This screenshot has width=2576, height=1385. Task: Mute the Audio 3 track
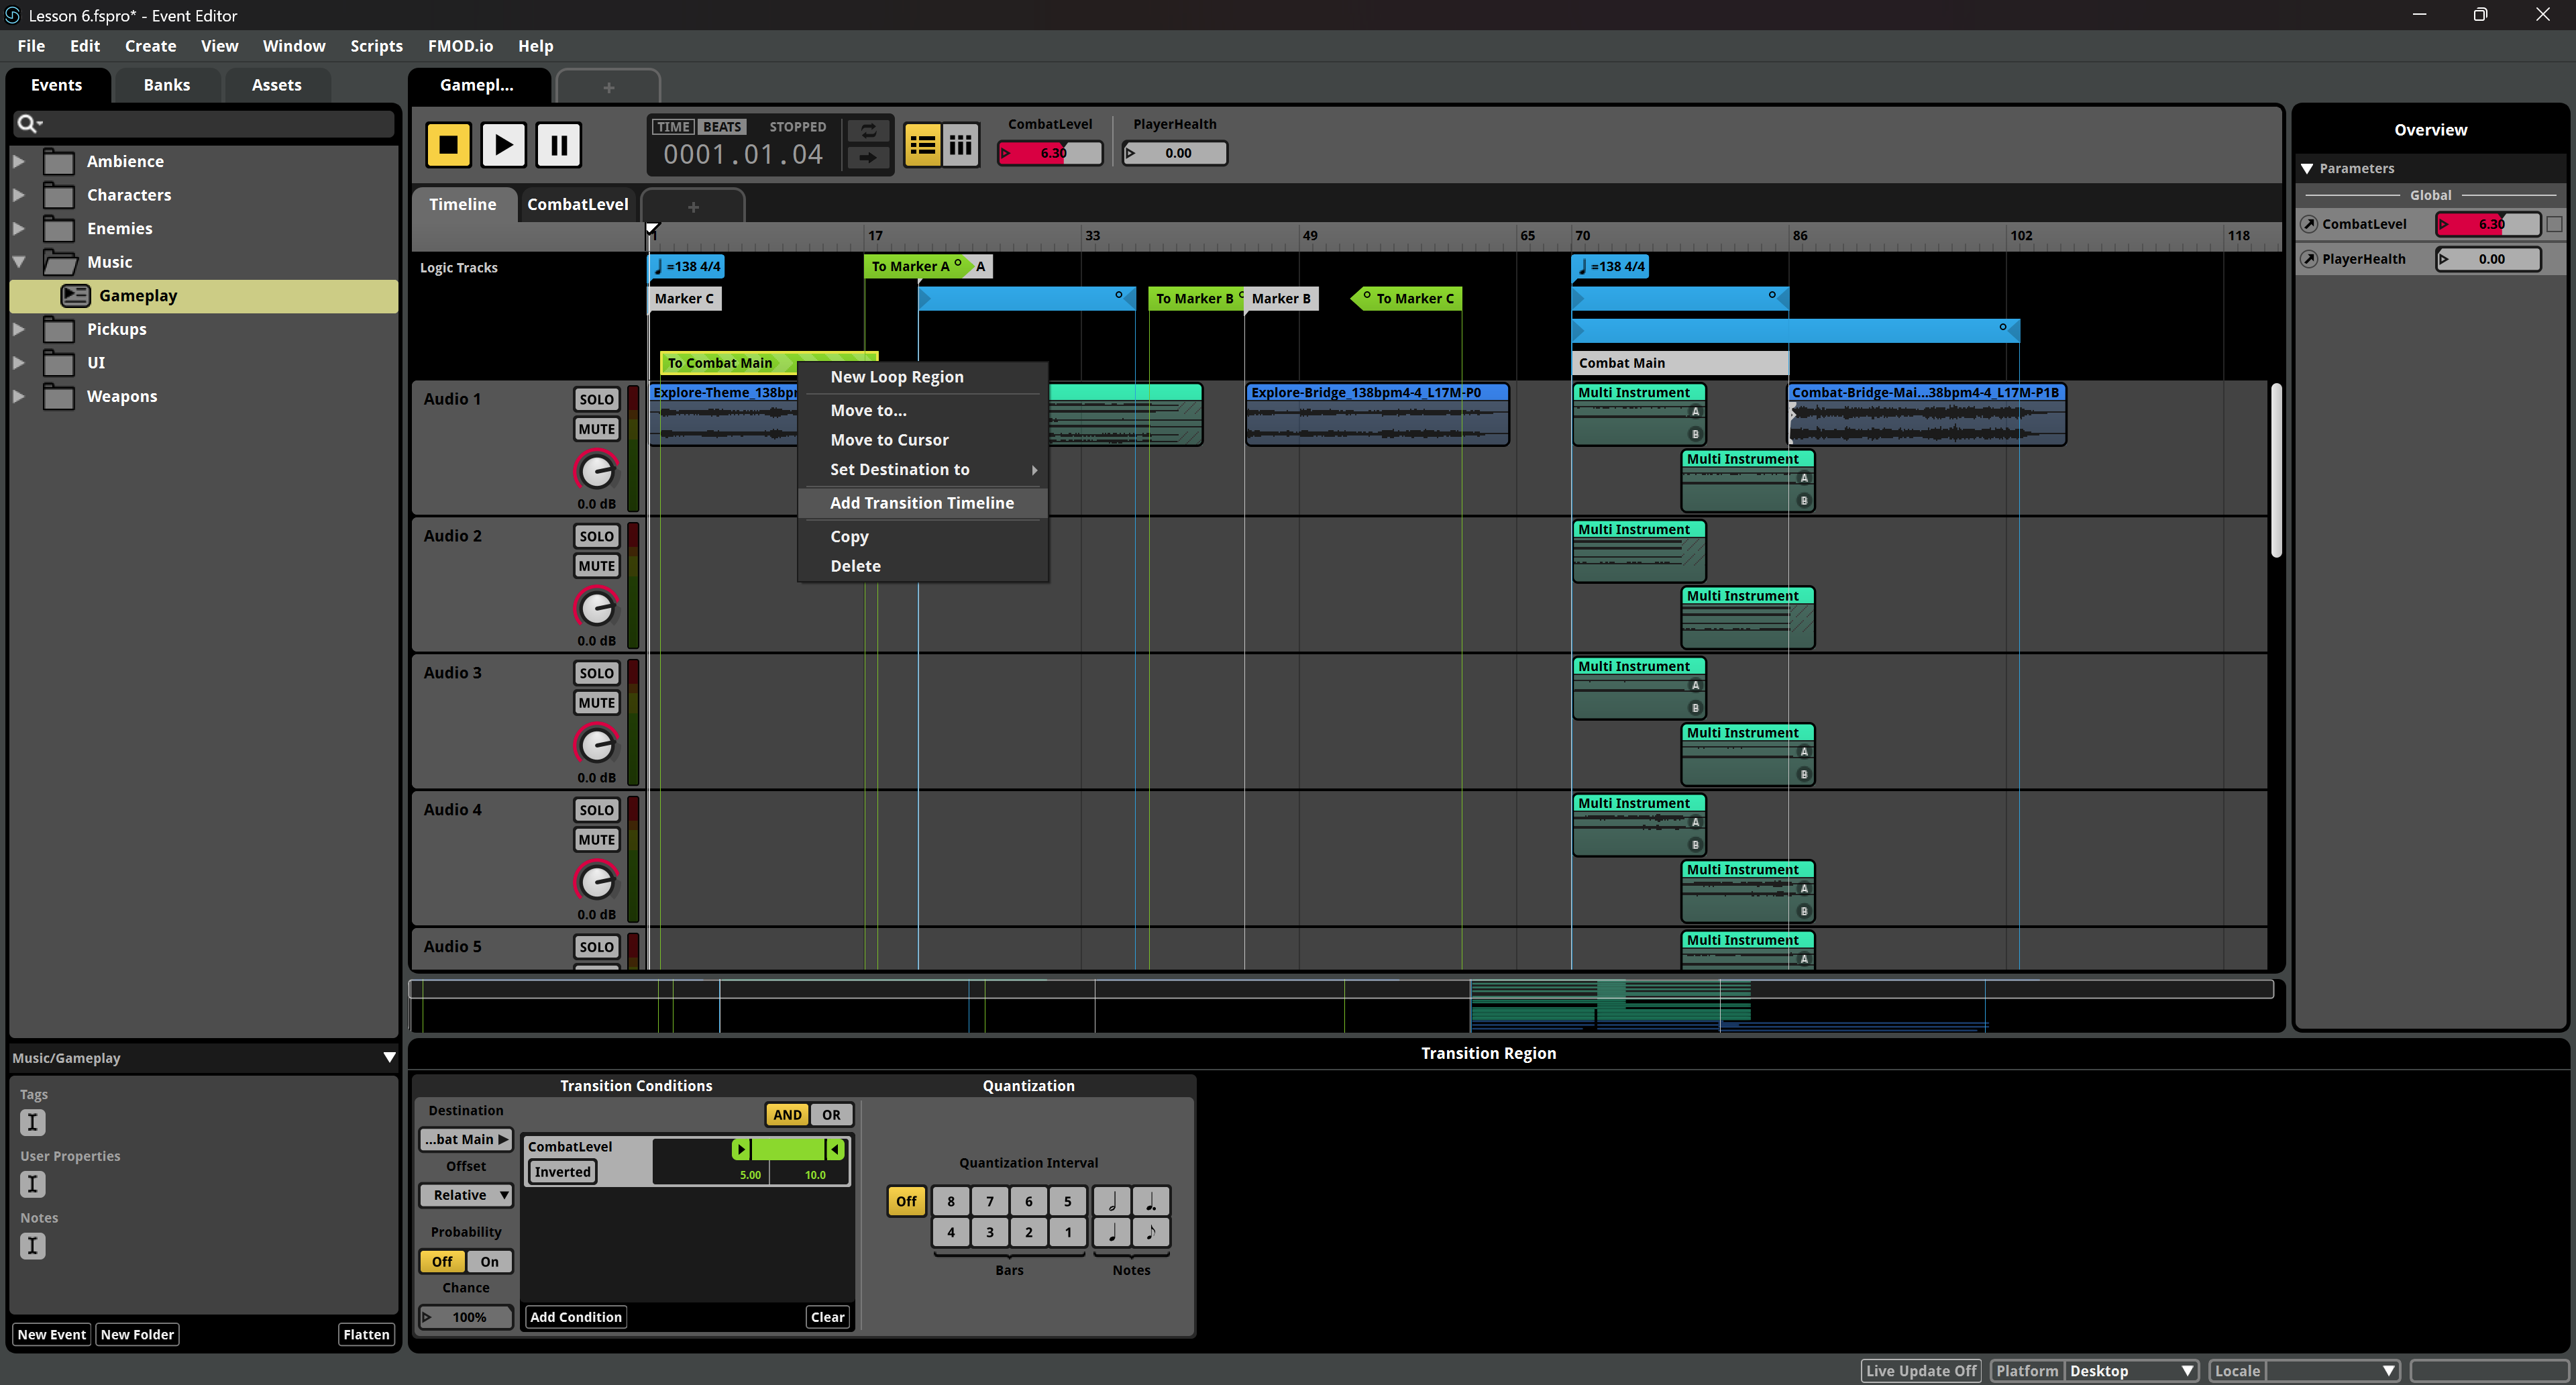[x=596, y=703]
